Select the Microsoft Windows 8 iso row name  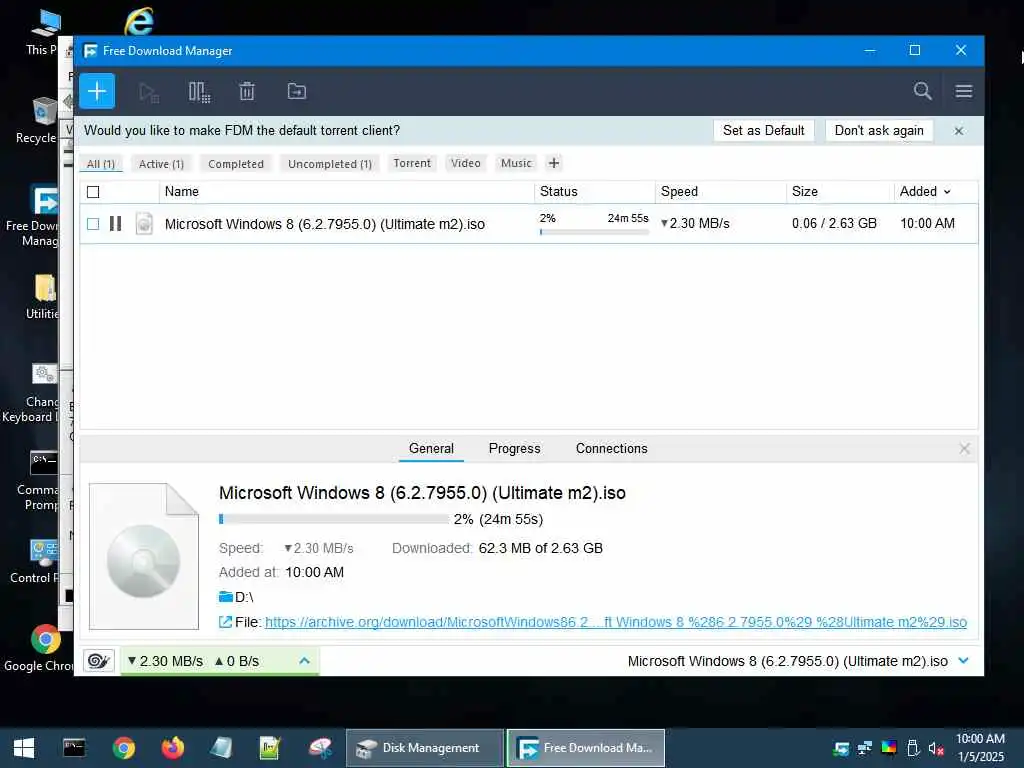tap(325, 224)
